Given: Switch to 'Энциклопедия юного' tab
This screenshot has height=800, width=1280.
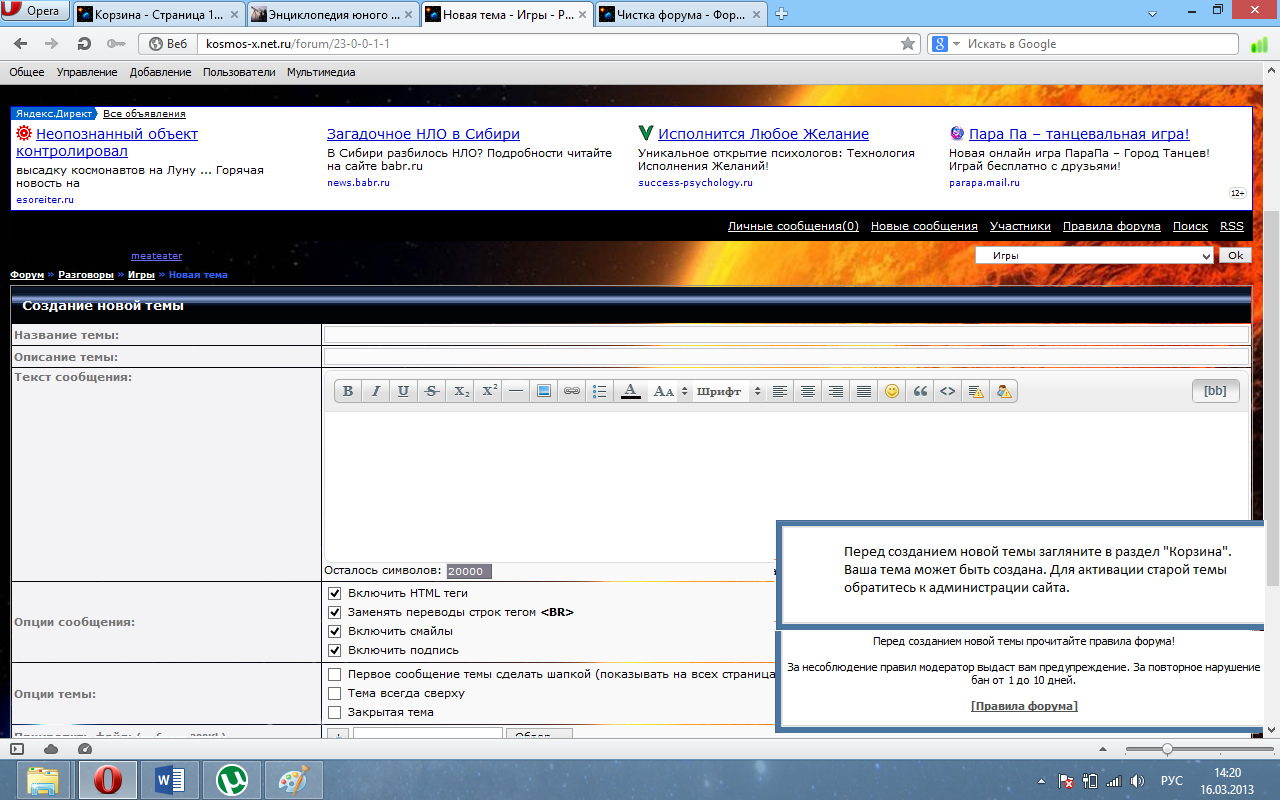Looking at the screenshot, I should (332, 14).
